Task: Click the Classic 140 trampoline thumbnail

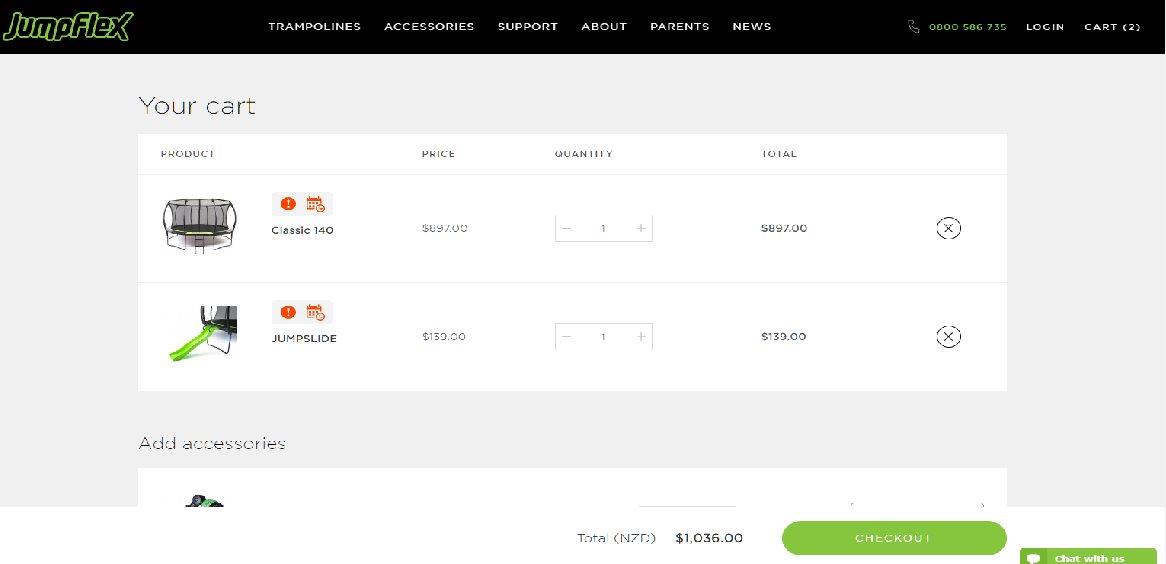Action: 200,225
